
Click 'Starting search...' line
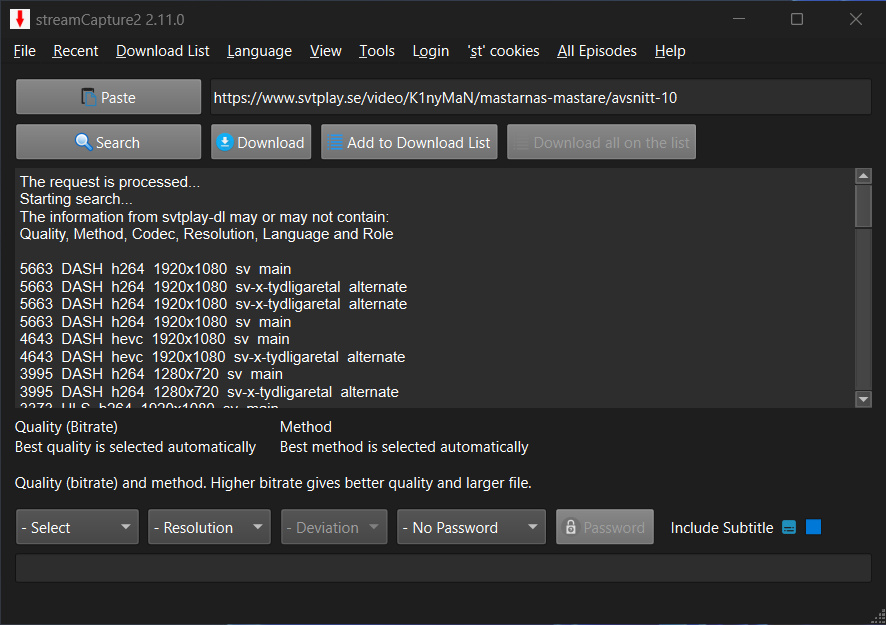(76, 199)
